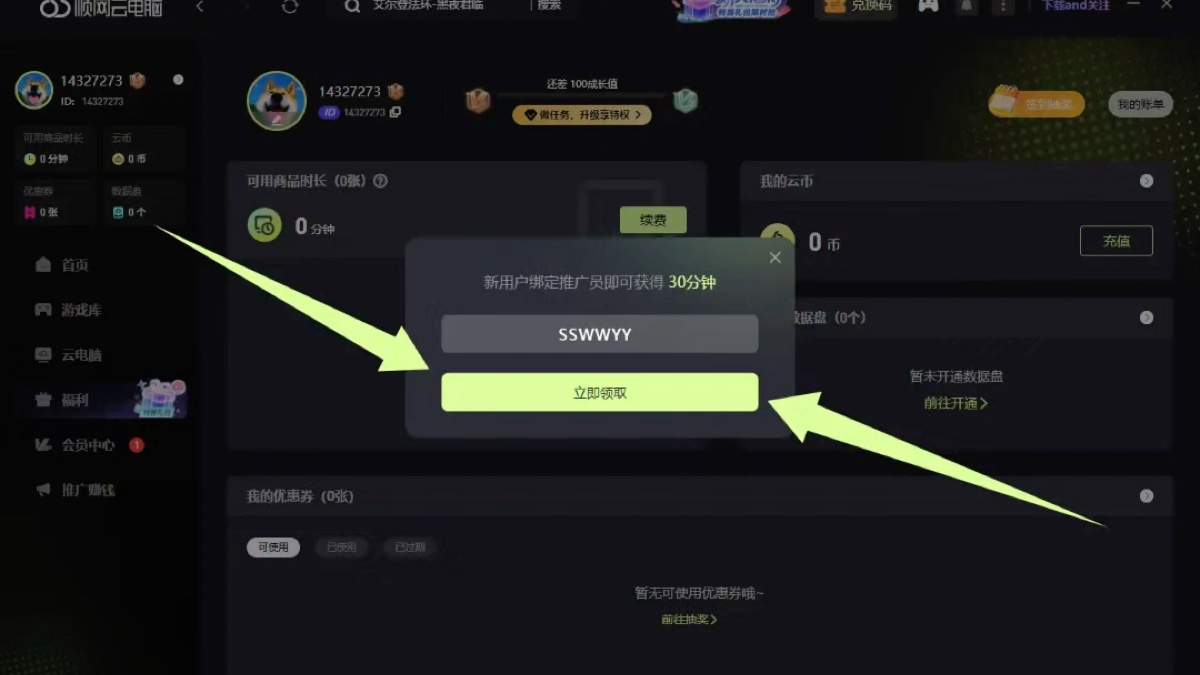The height and width of the screenshot is (675, 1200).
Task: Open the three-dot more options icon
Action: point(1003,7)
